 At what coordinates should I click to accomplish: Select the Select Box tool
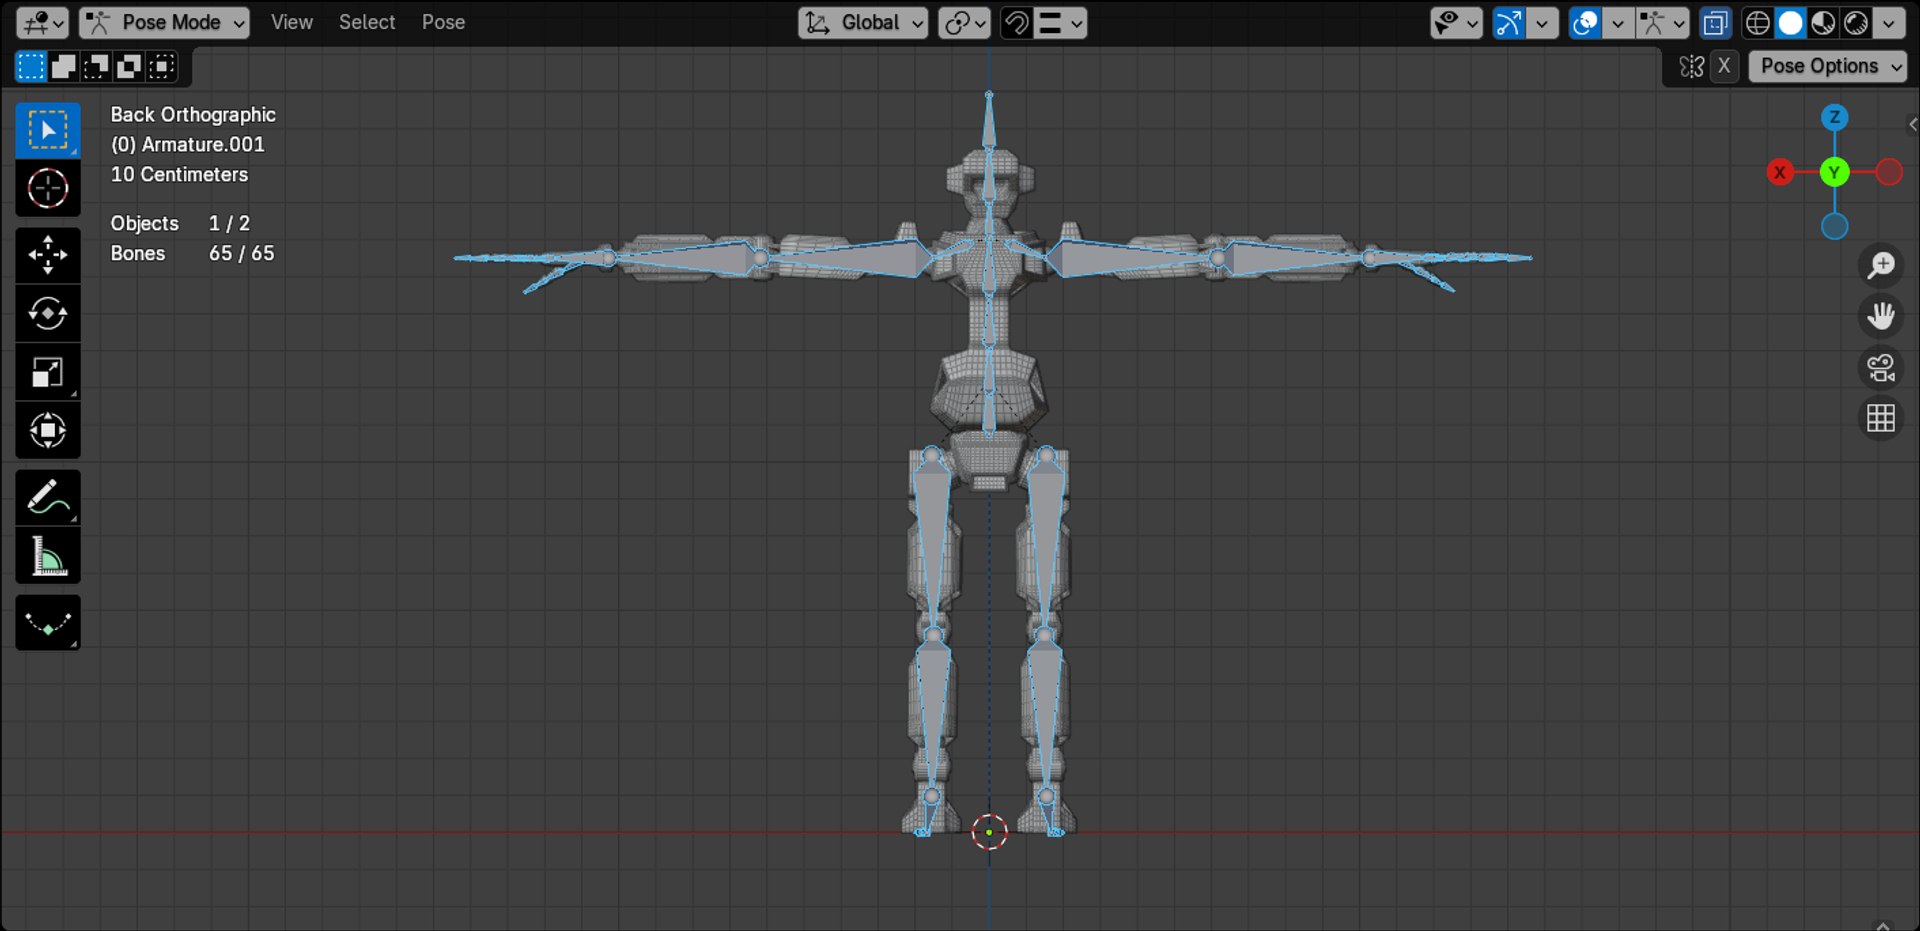[47, 130]
